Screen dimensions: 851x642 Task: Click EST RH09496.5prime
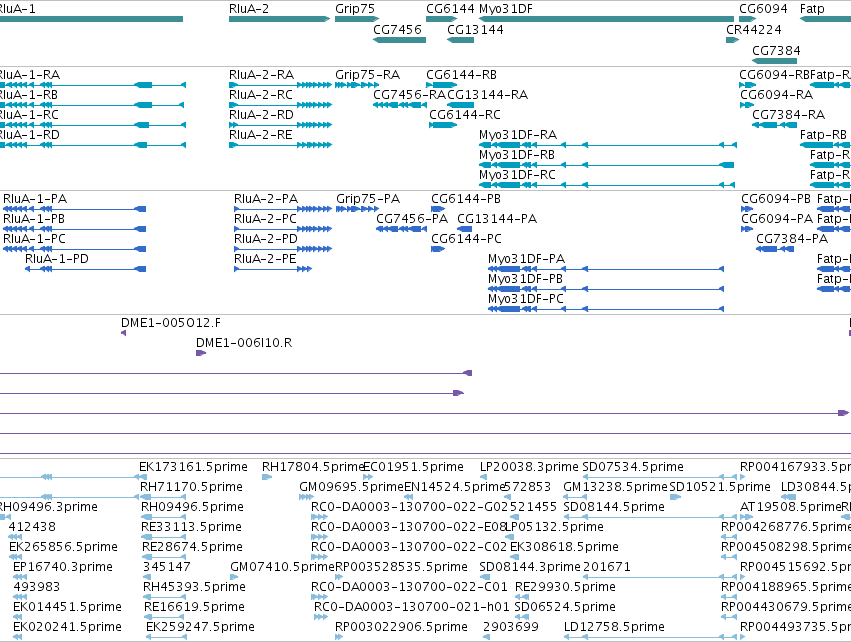pyautogui.click(x=193, y=507)
